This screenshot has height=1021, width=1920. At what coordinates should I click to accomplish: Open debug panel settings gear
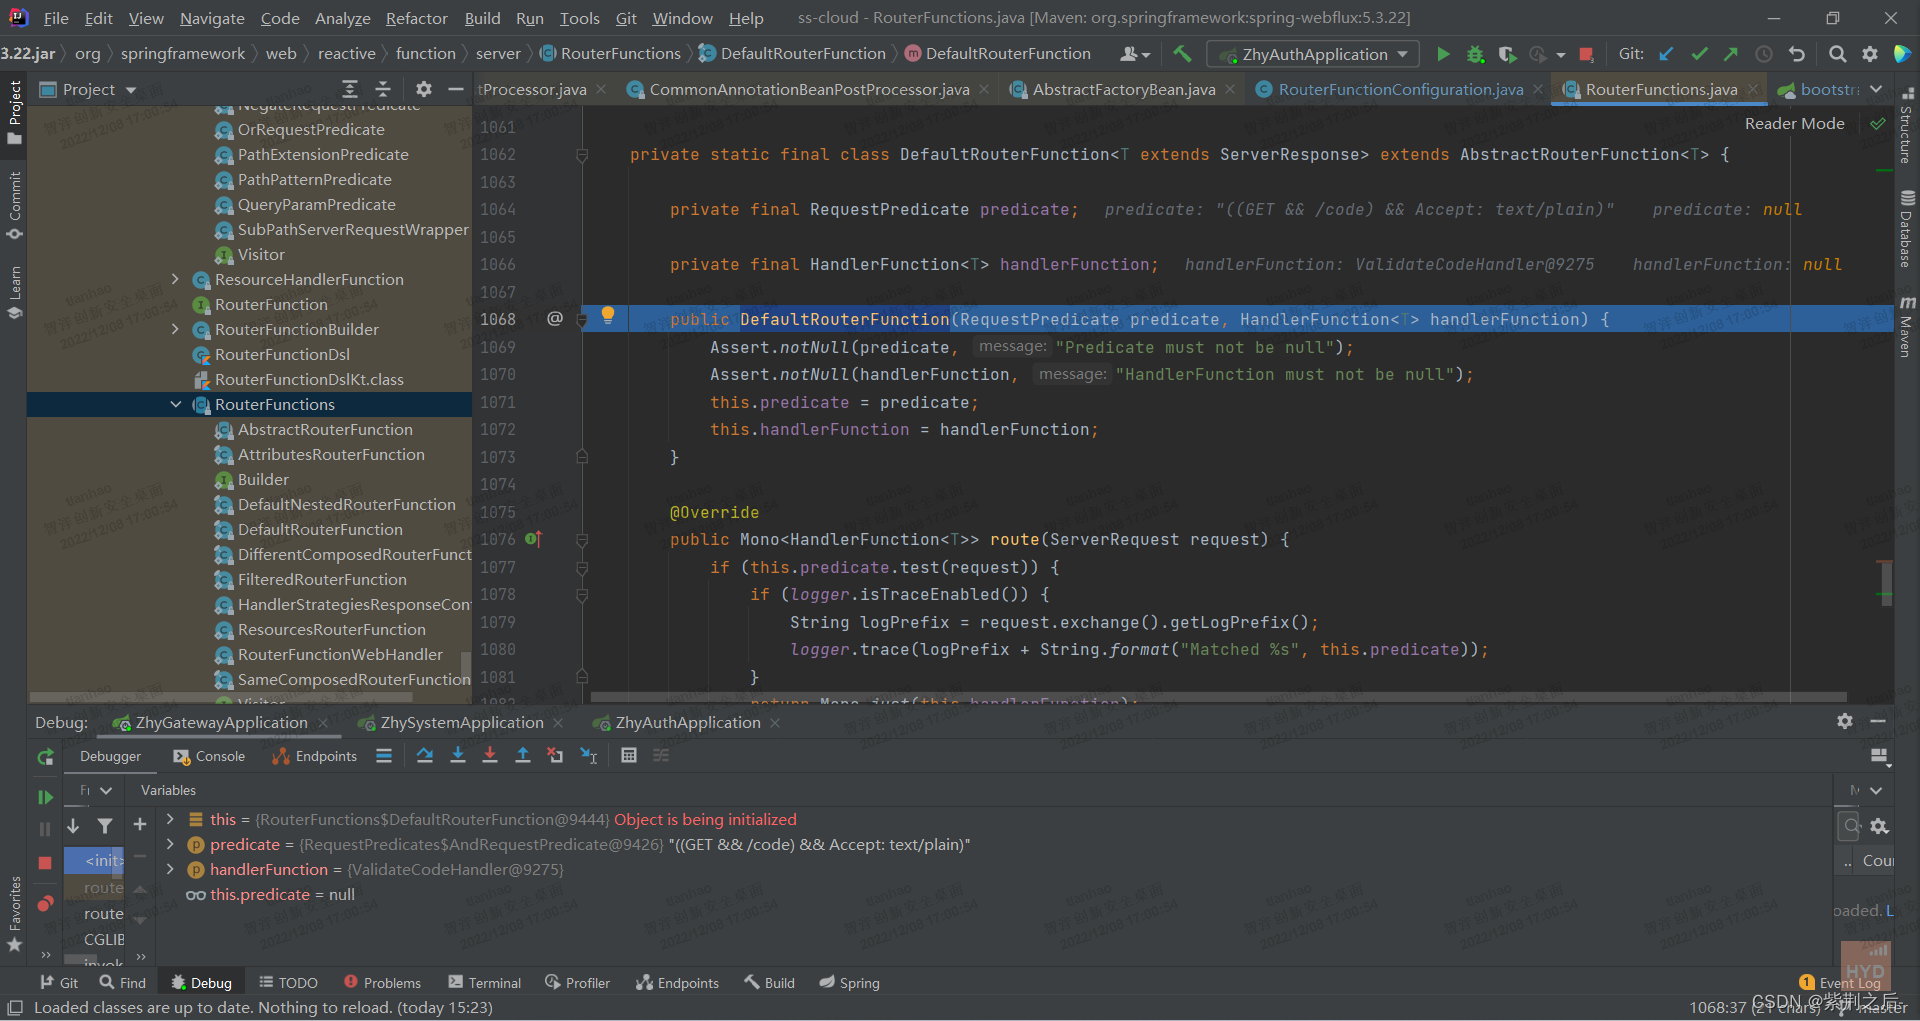tap(1845, 721)
